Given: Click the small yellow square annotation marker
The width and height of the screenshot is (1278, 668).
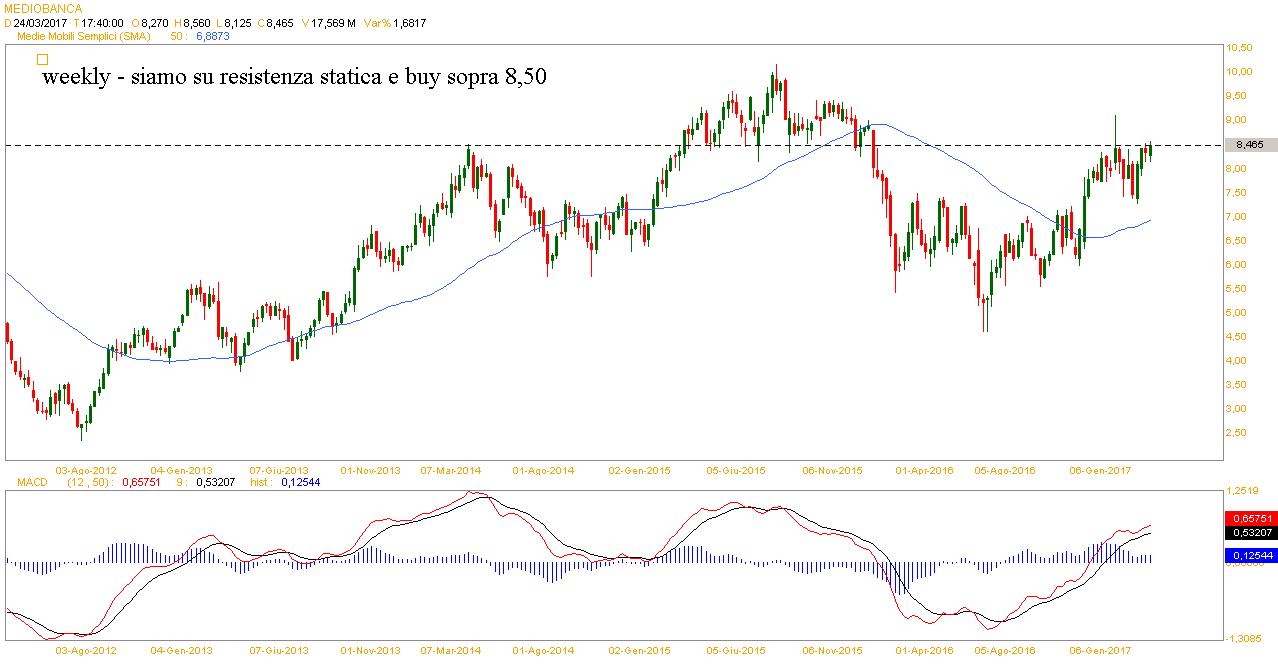Looking at the screenshot, I should click(x=42, y=59).
